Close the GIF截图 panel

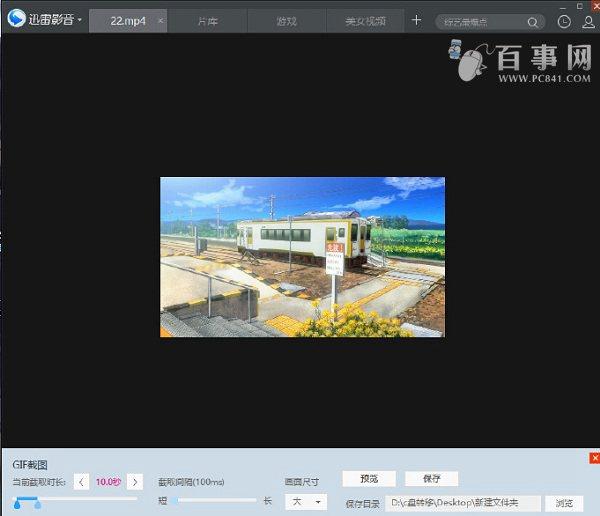pyautogui.click(x=595, y=458)
